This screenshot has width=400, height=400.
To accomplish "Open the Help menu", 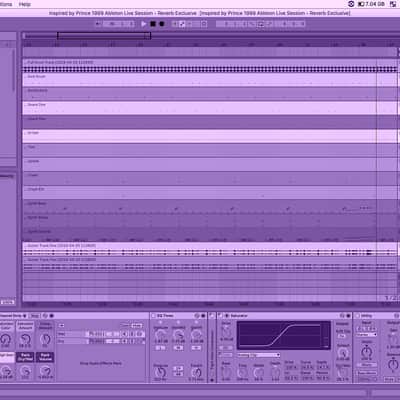I will (25, 4).
